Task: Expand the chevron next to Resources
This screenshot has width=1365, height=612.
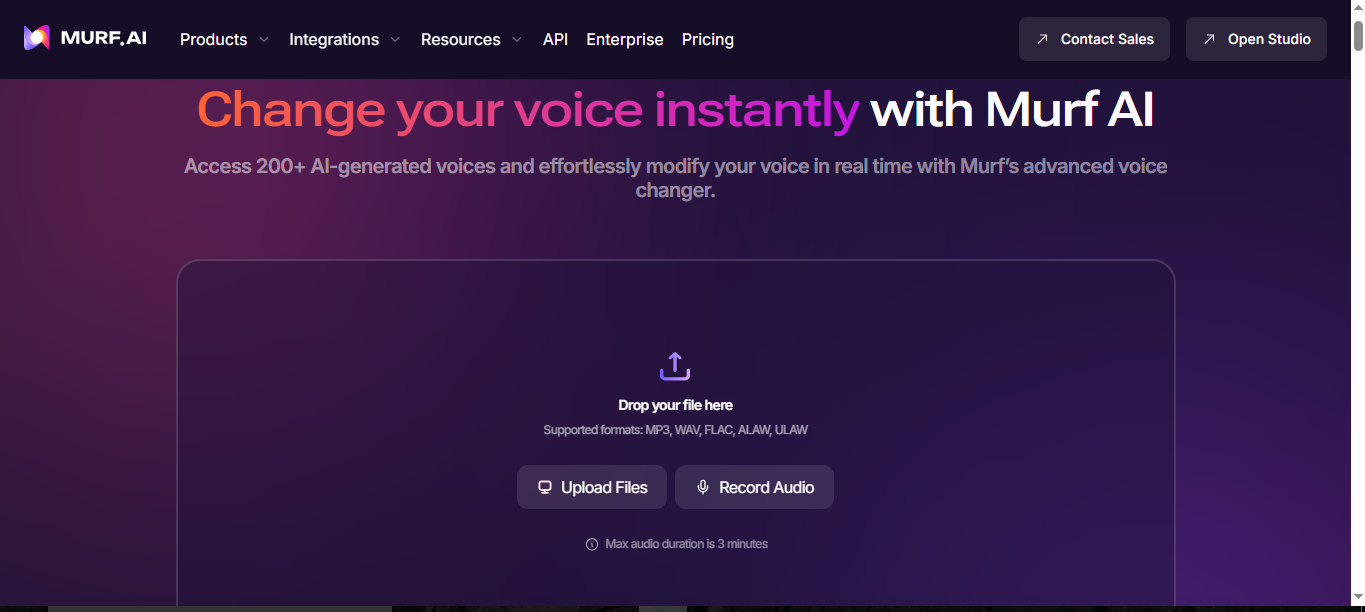Action: (x=517, y=40)
